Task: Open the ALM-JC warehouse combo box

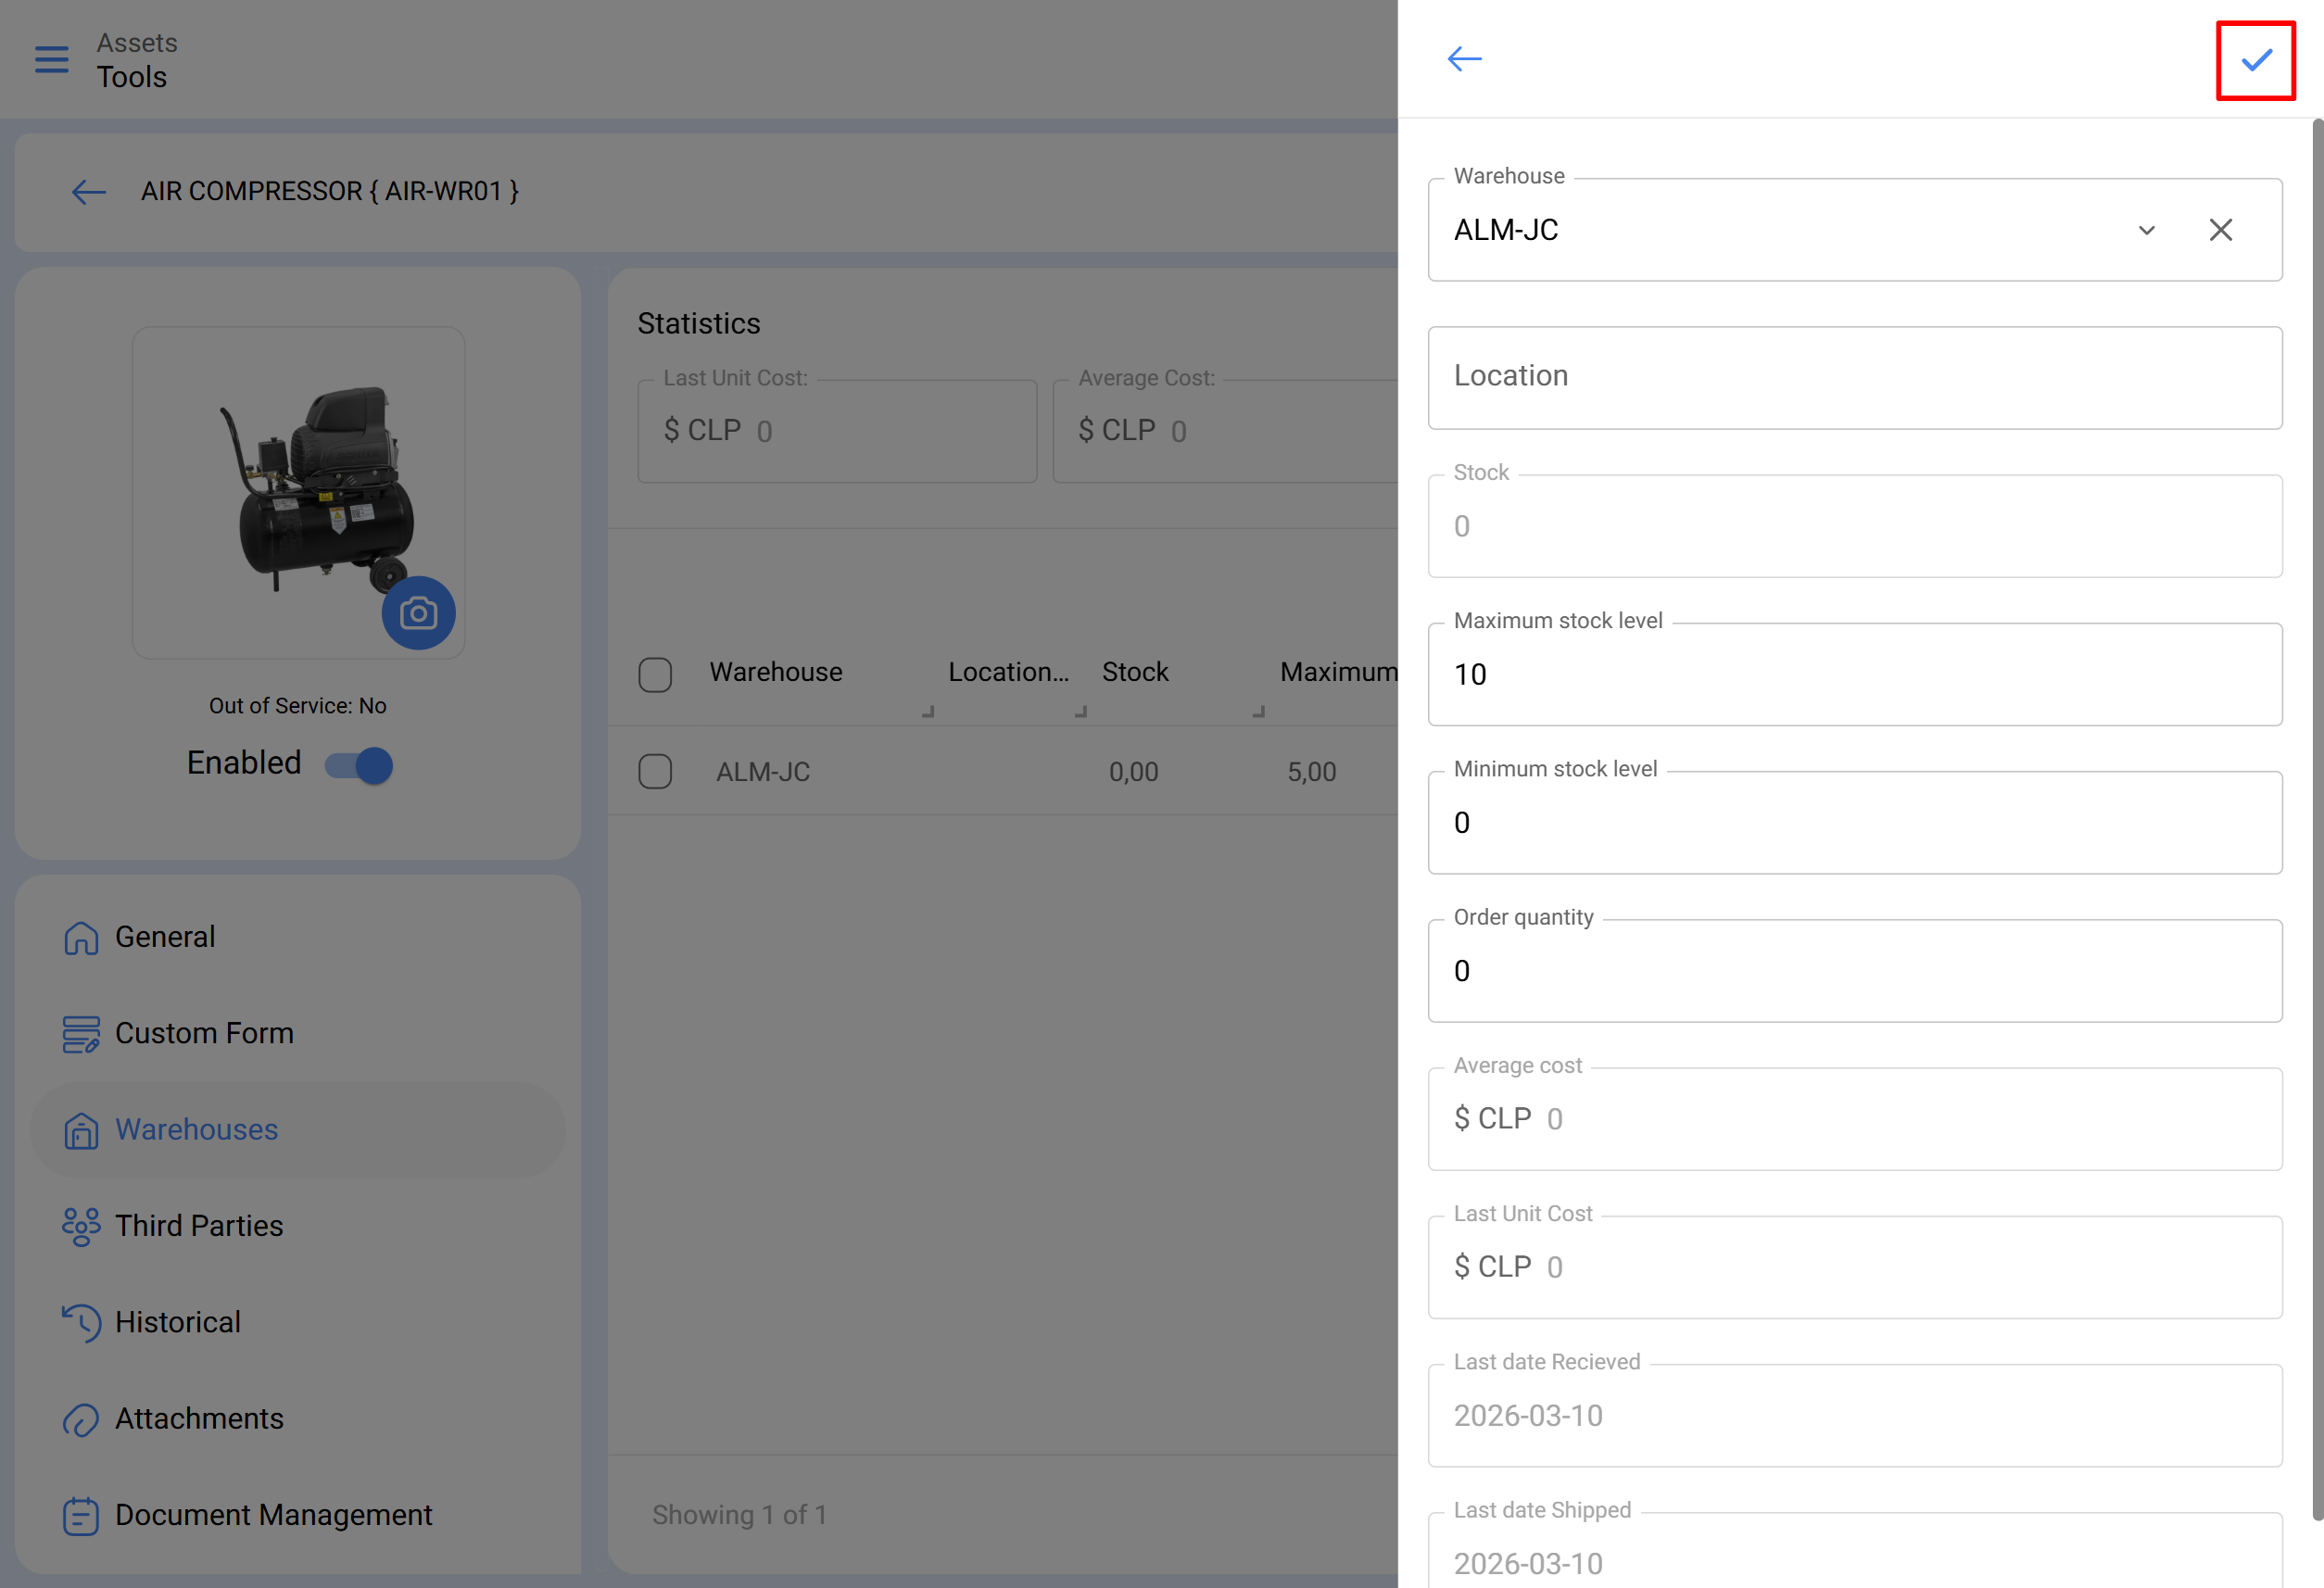Action: [1780, 230]
